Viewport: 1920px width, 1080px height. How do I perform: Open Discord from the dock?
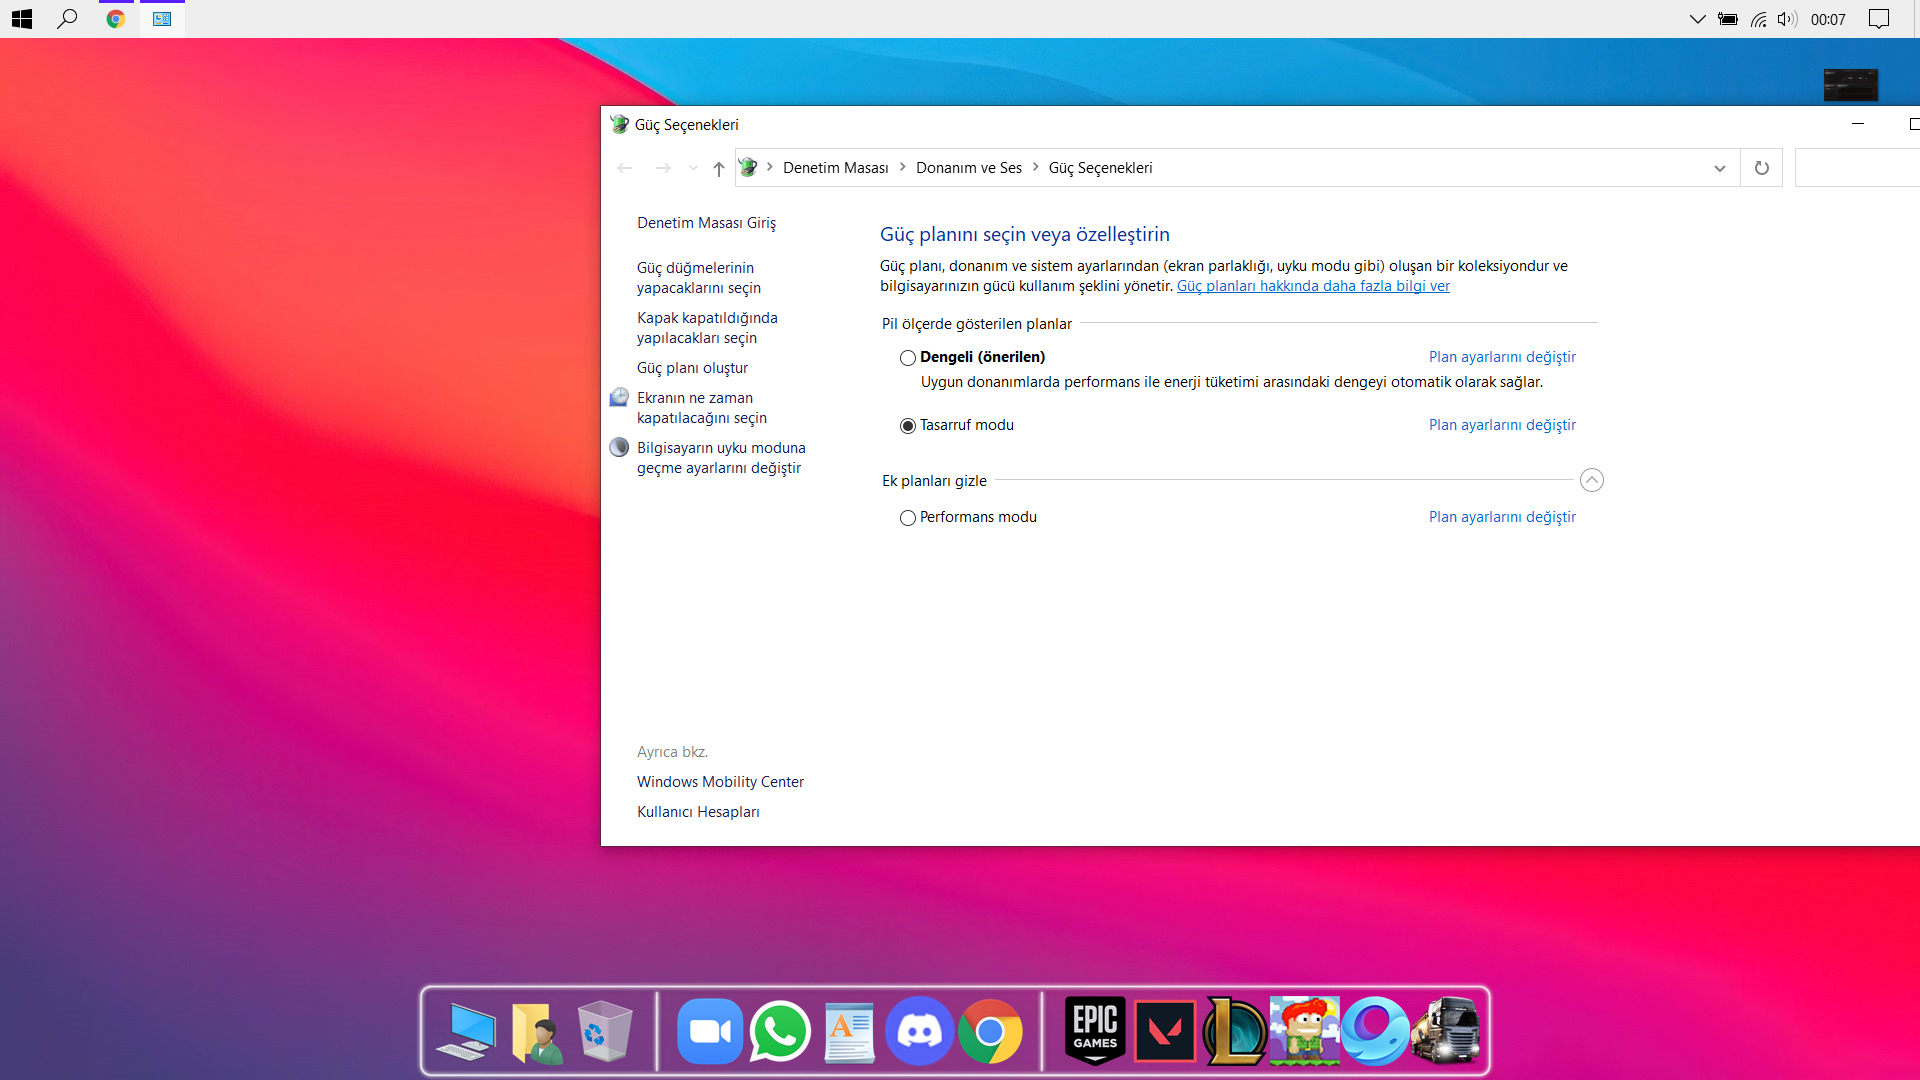(919, 1030)
